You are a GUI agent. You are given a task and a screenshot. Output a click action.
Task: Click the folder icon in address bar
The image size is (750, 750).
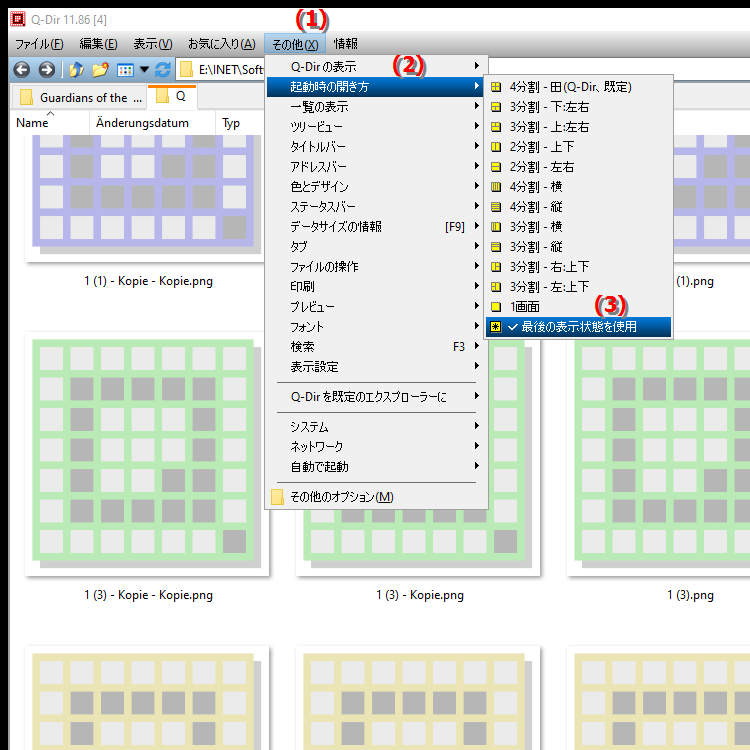coord(187,70)
